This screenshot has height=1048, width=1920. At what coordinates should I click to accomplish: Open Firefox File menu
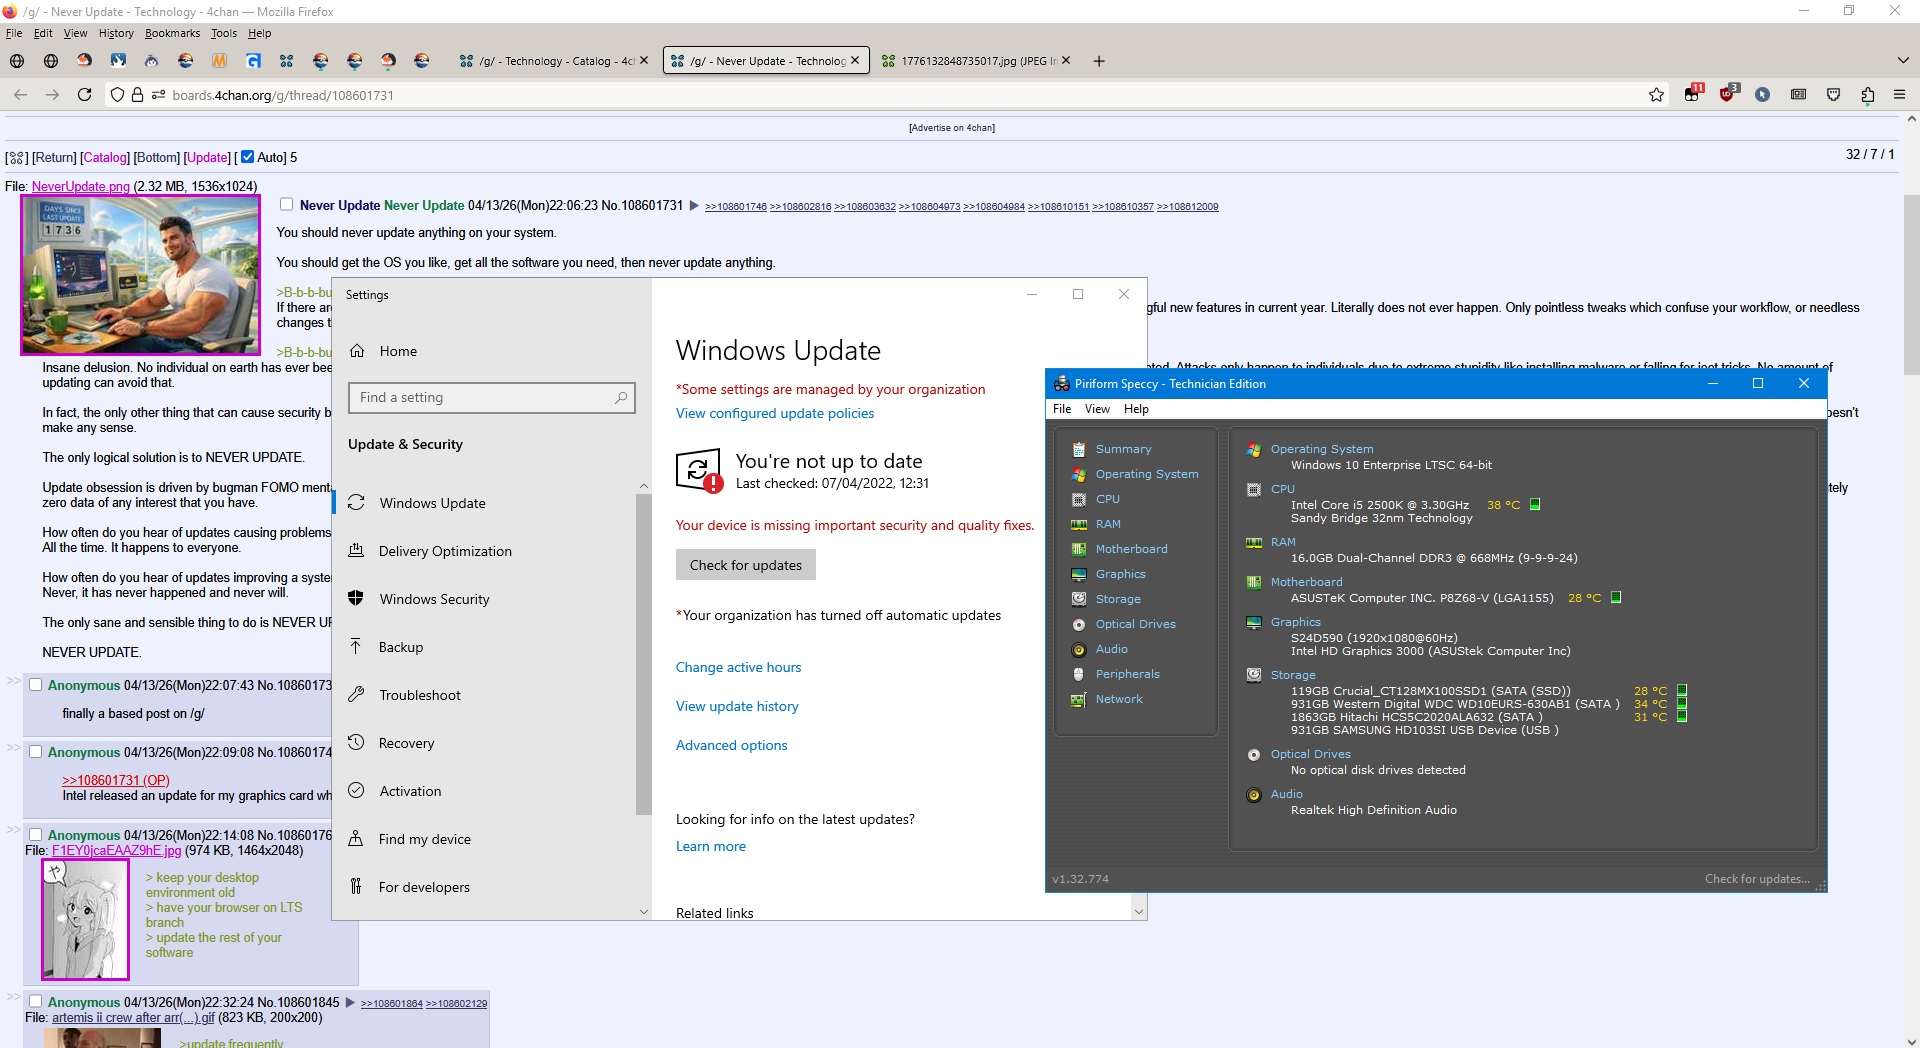pos(14,33)
